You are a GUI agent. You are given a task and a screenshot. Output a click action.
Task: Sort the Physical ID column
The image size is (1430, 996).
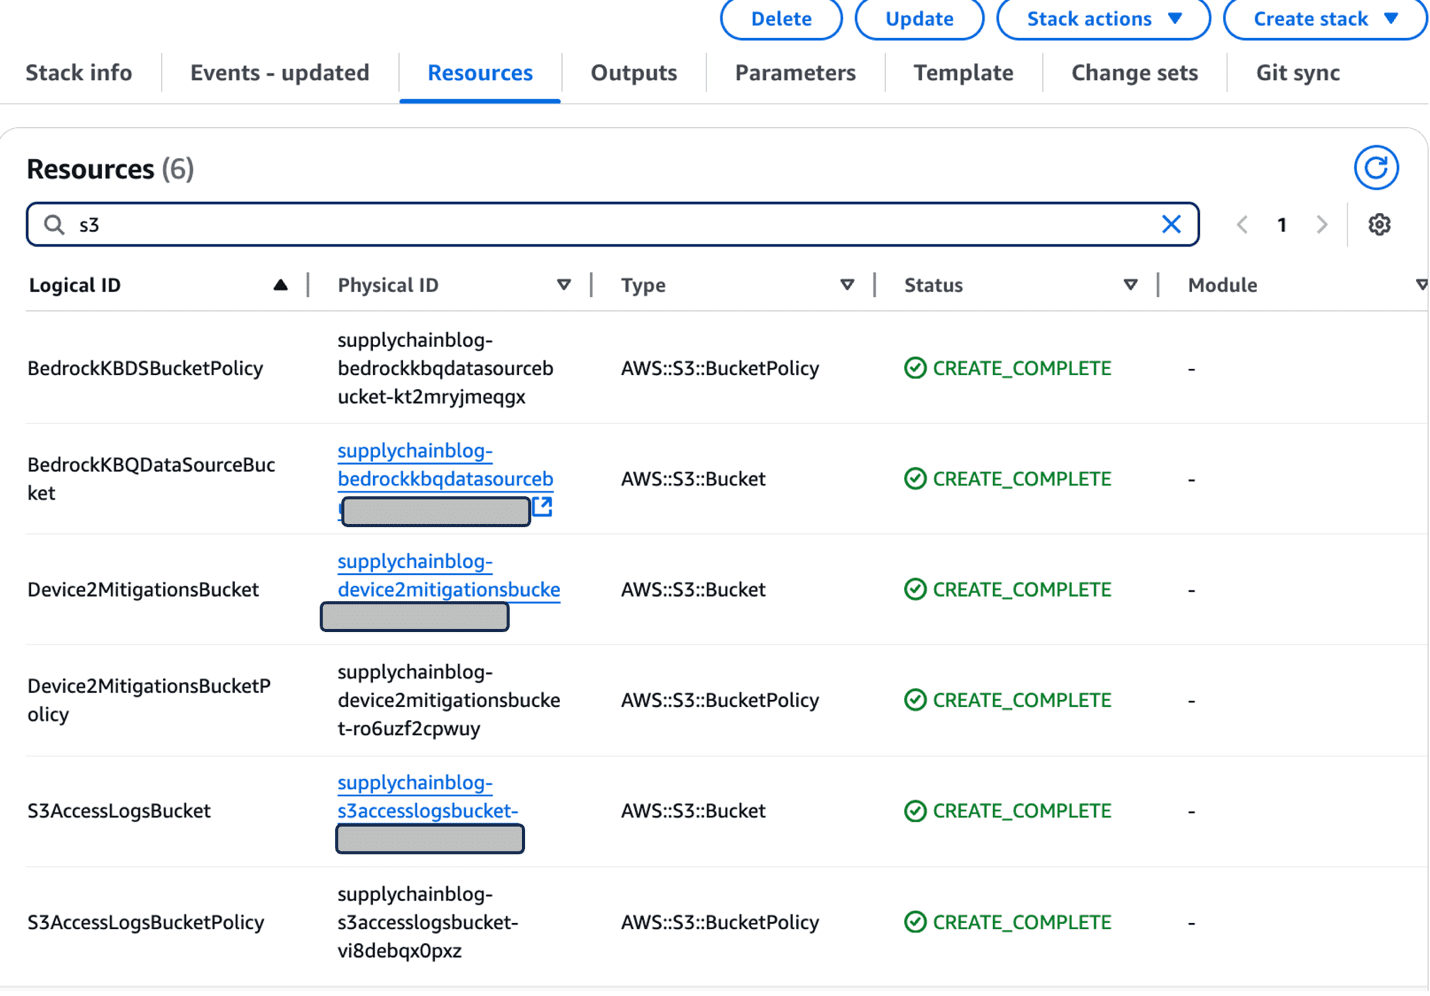(x=564, y=285)
